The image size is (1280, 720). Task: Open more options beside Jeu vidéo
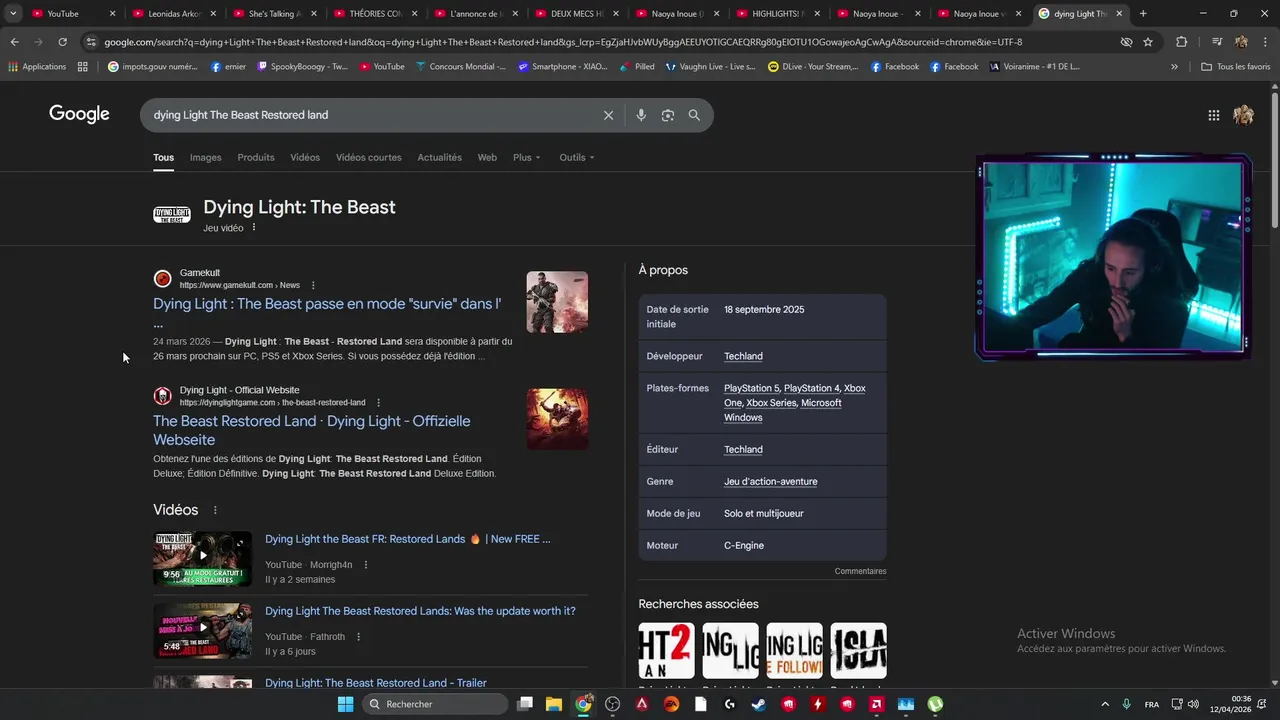point(254,228)
